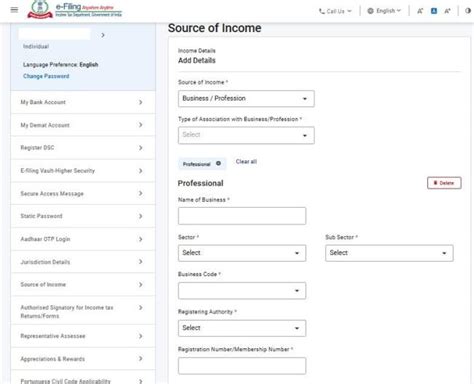
Task: Open the Registering Authority dropdown
Action: pyautogui.click(x=242, y=328)
